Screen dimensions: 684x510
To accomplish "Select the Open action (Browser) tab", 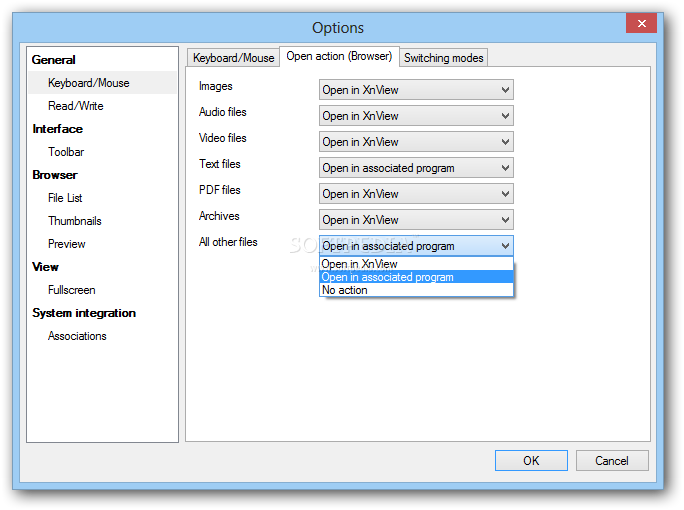I will click(340, 57).
